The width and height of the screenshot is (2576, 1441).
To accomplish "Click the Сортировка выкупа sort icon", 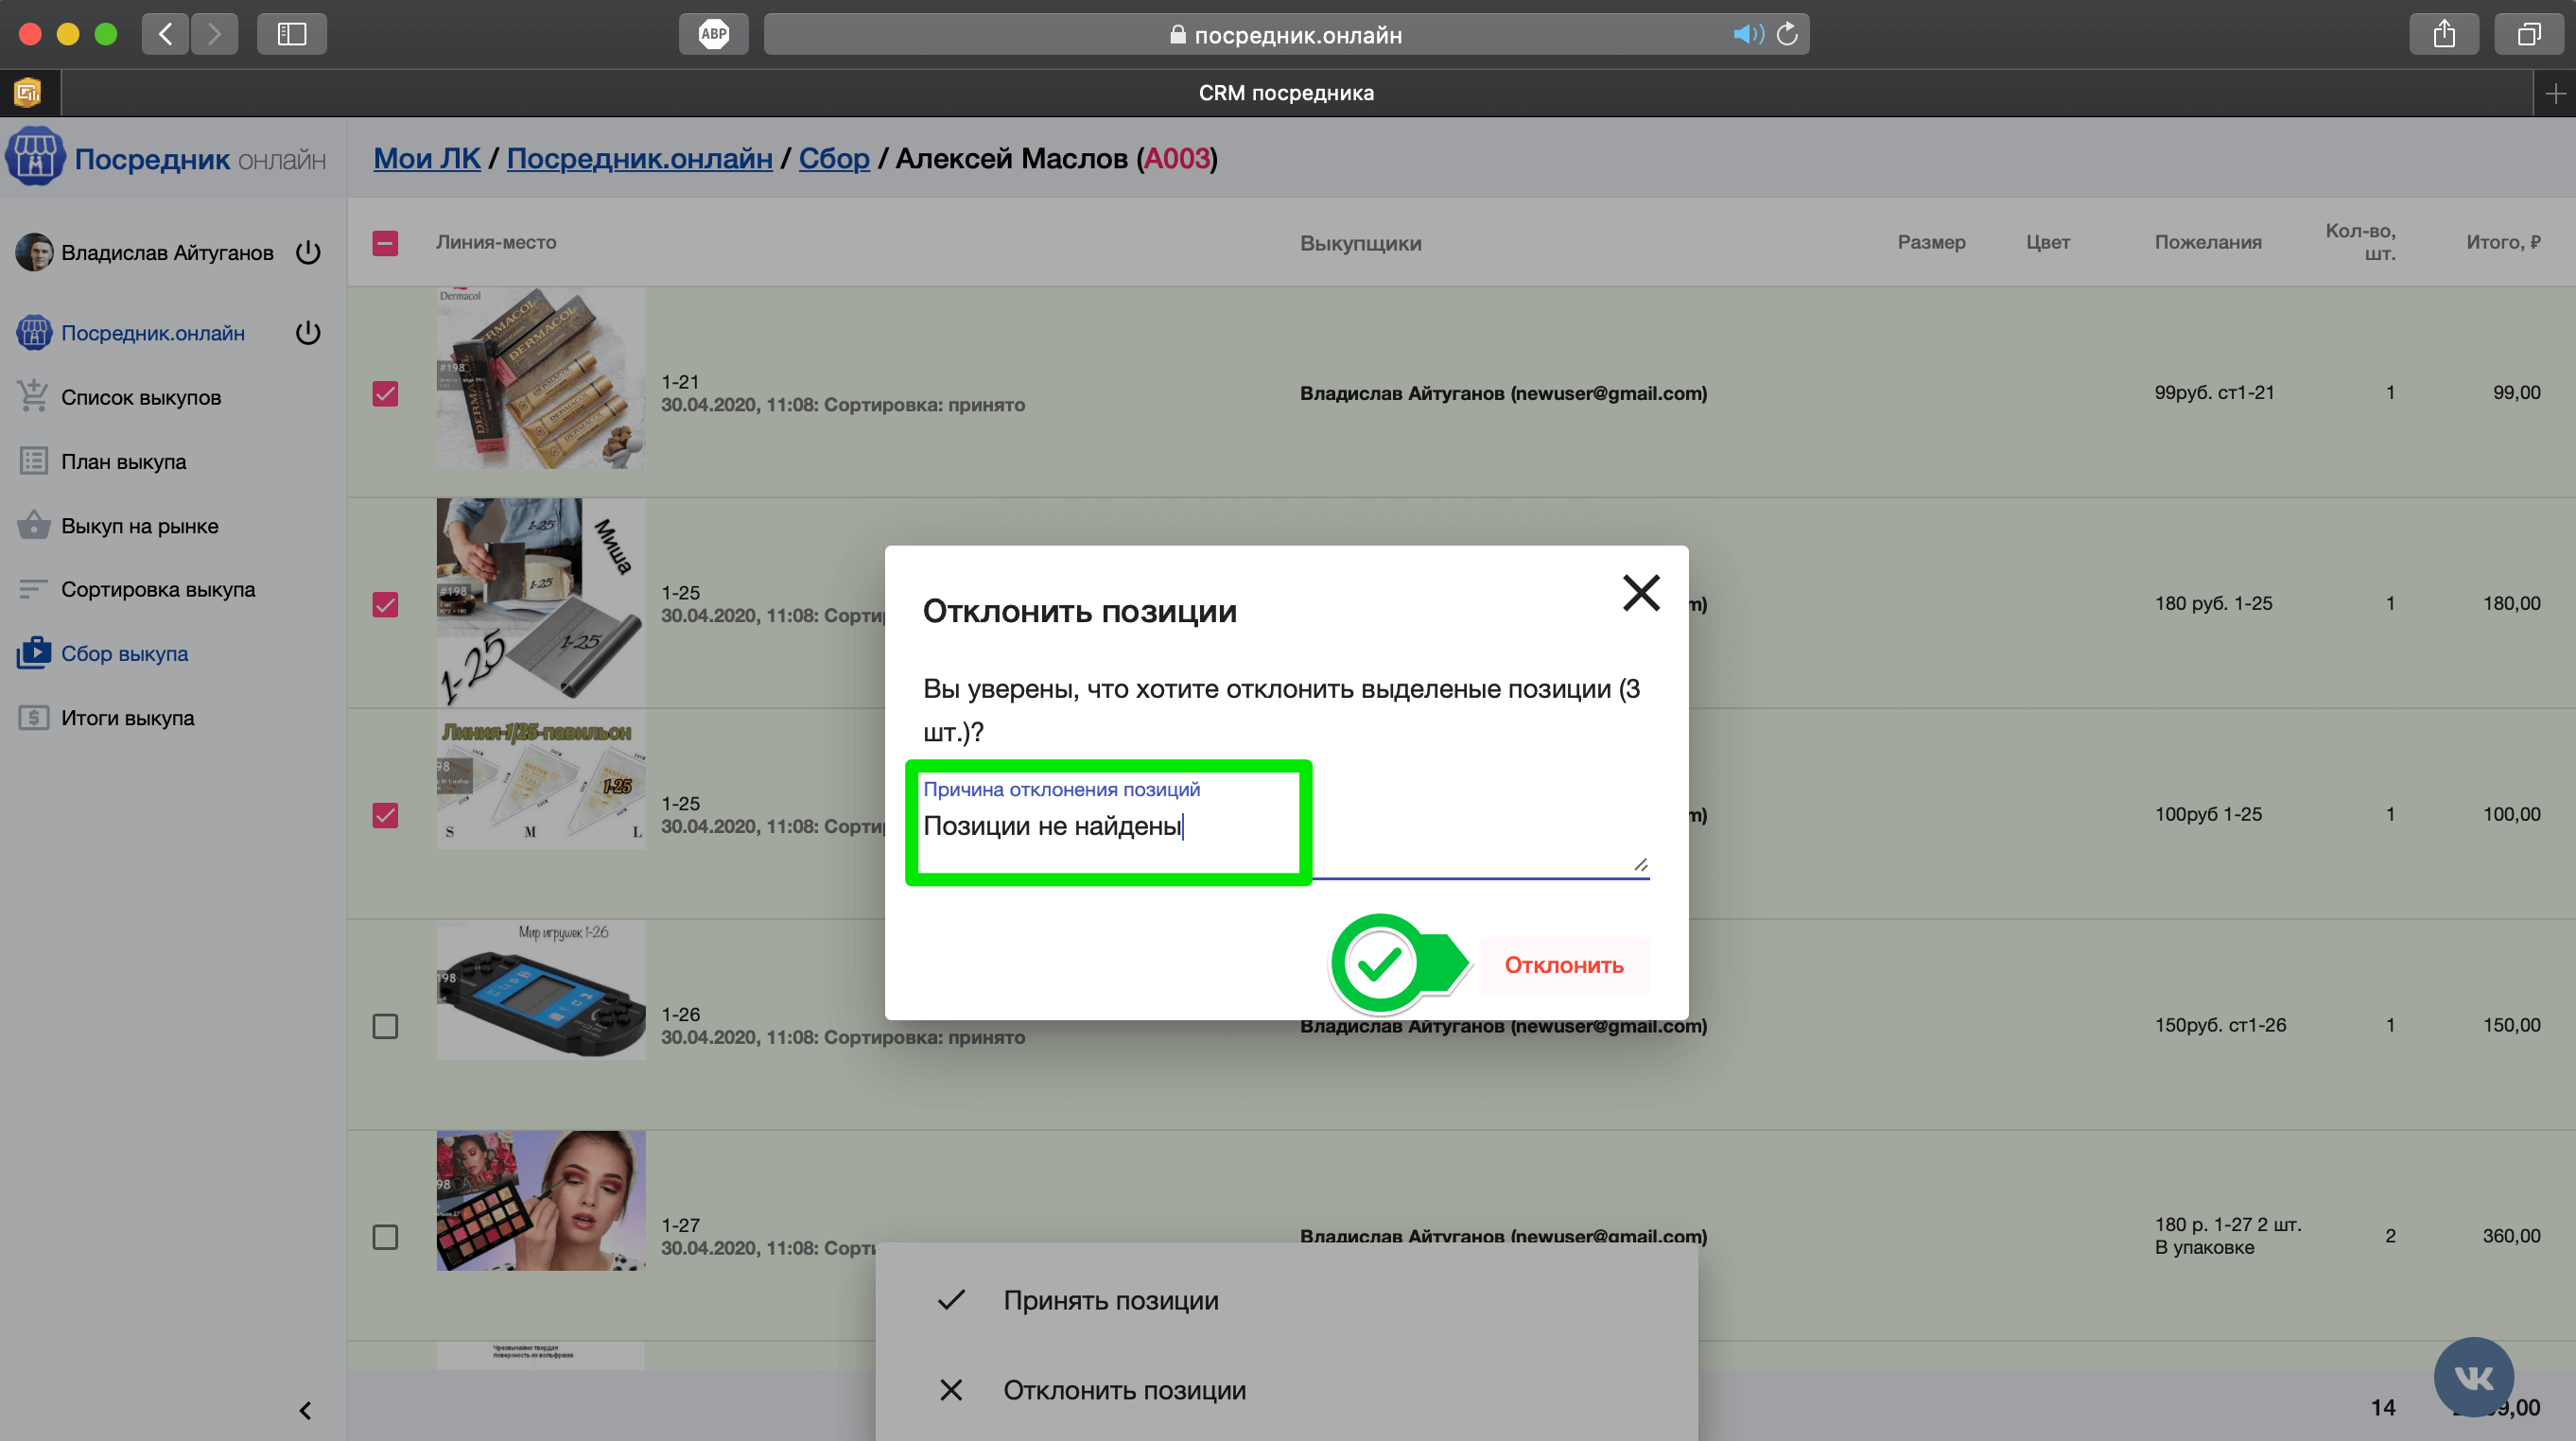I will (x=33, y=589).
